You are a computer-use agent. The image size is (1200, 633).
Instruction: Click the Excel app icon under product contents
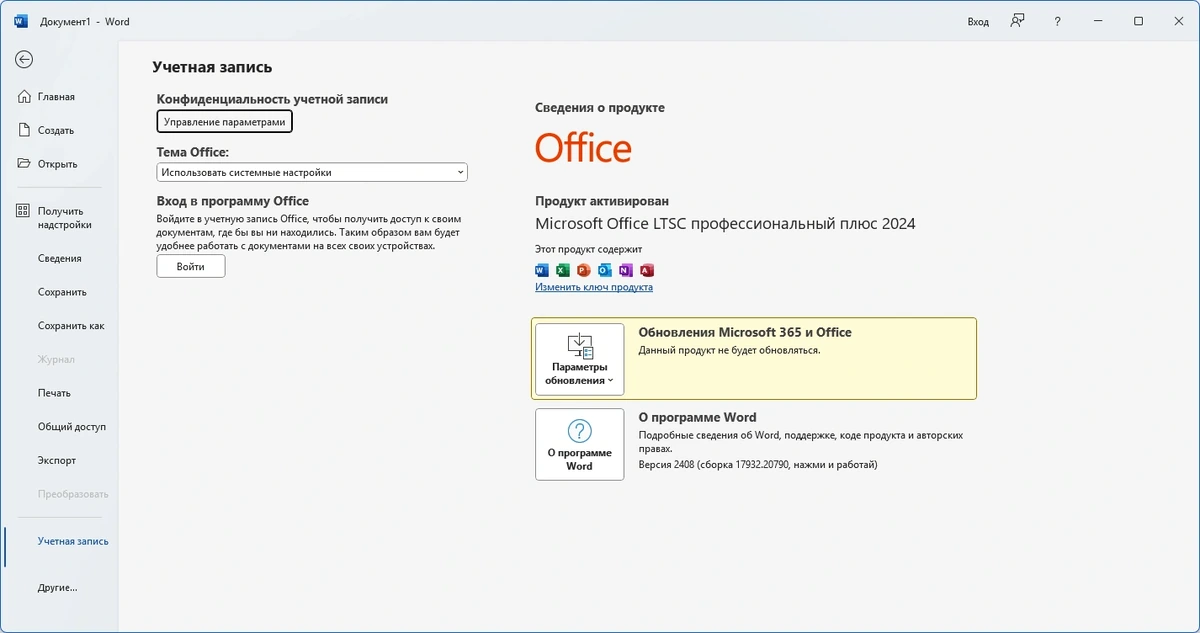coord(563,270)
